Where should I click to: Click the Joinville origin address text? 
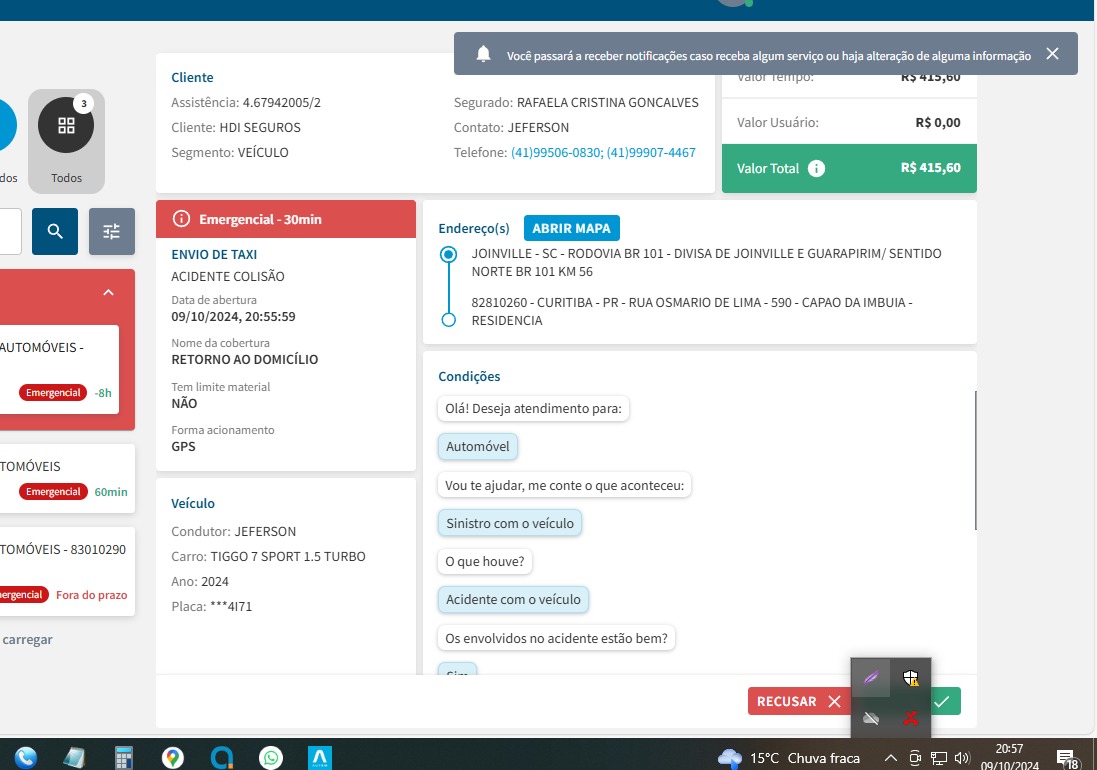pos(707,262)
